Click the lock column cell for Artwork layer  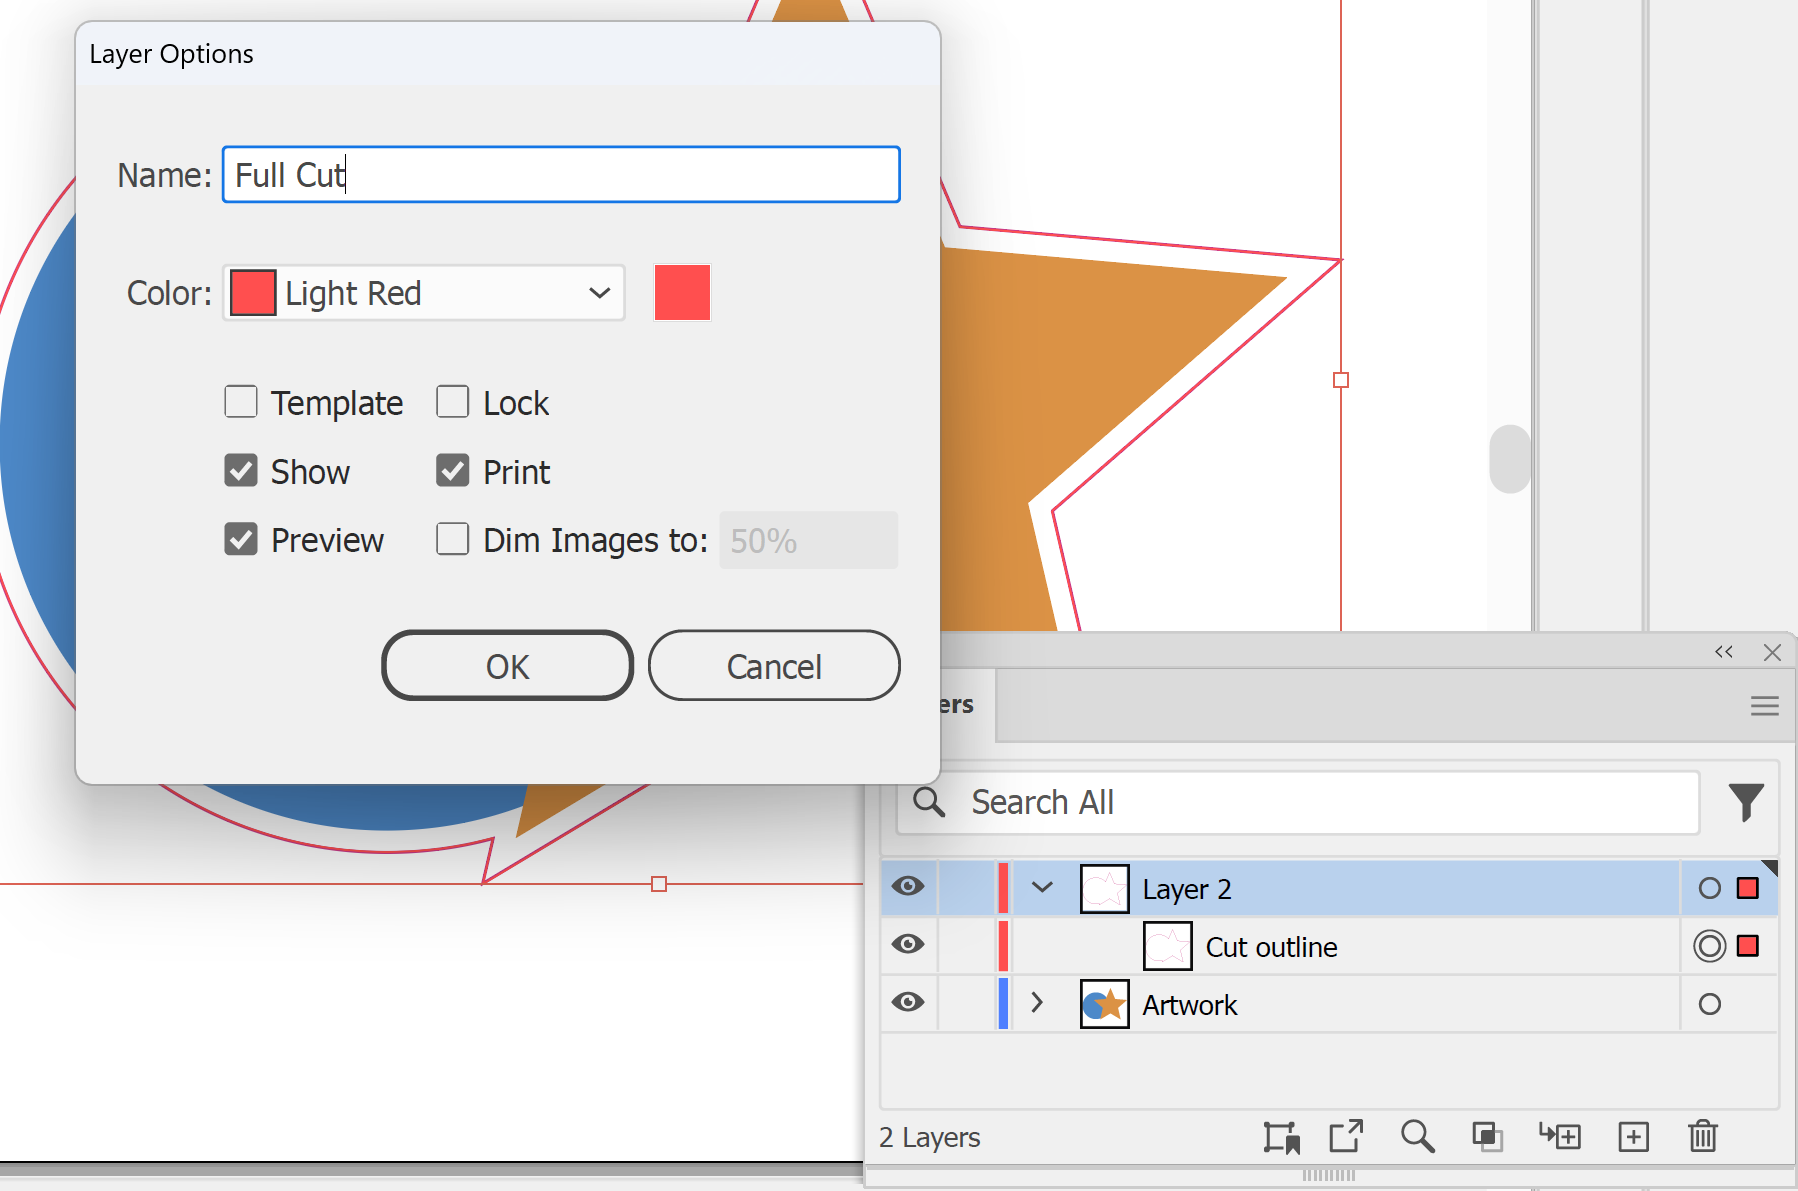(x=967, y=1004)
